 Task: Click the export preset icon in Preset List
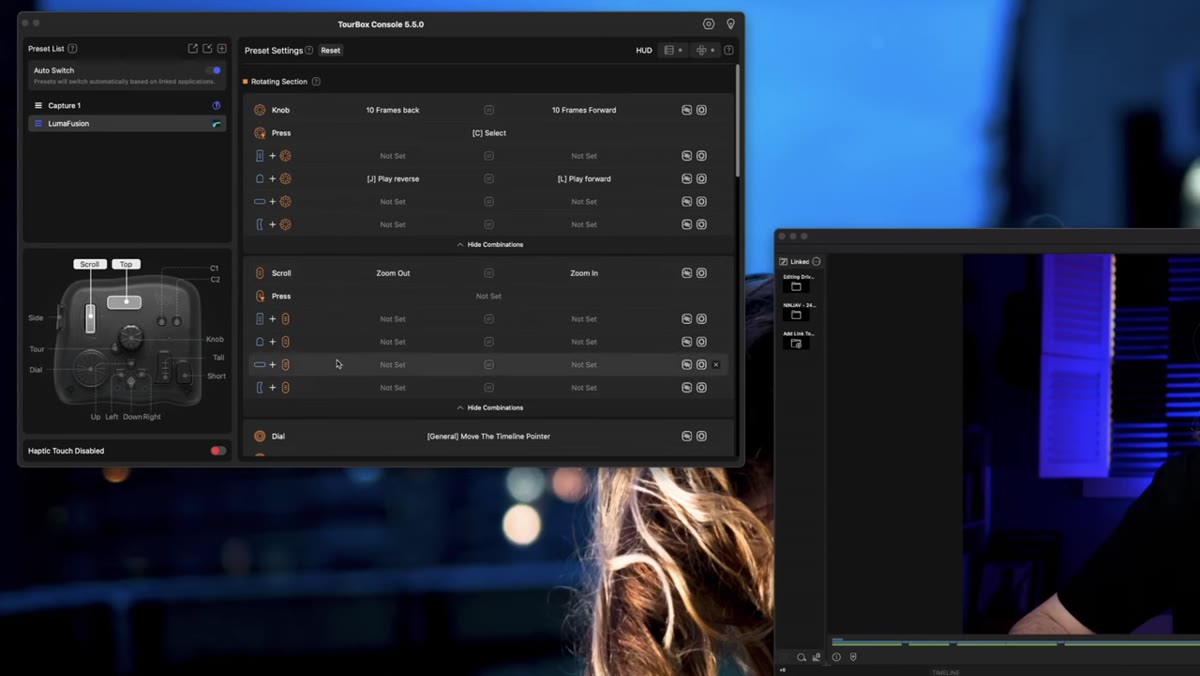point(193,48)
